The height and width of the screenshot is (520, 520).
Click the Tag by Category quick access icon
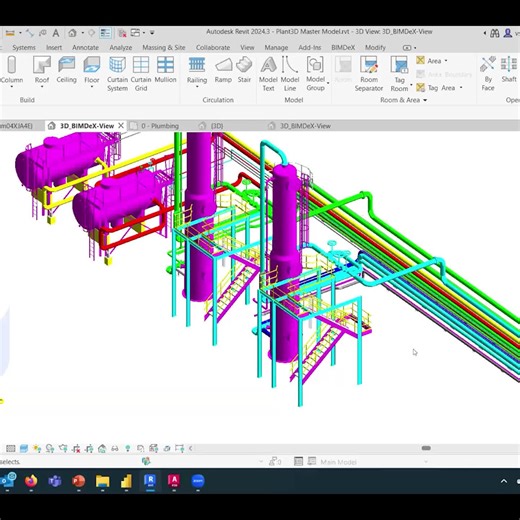tap(43, 33)
